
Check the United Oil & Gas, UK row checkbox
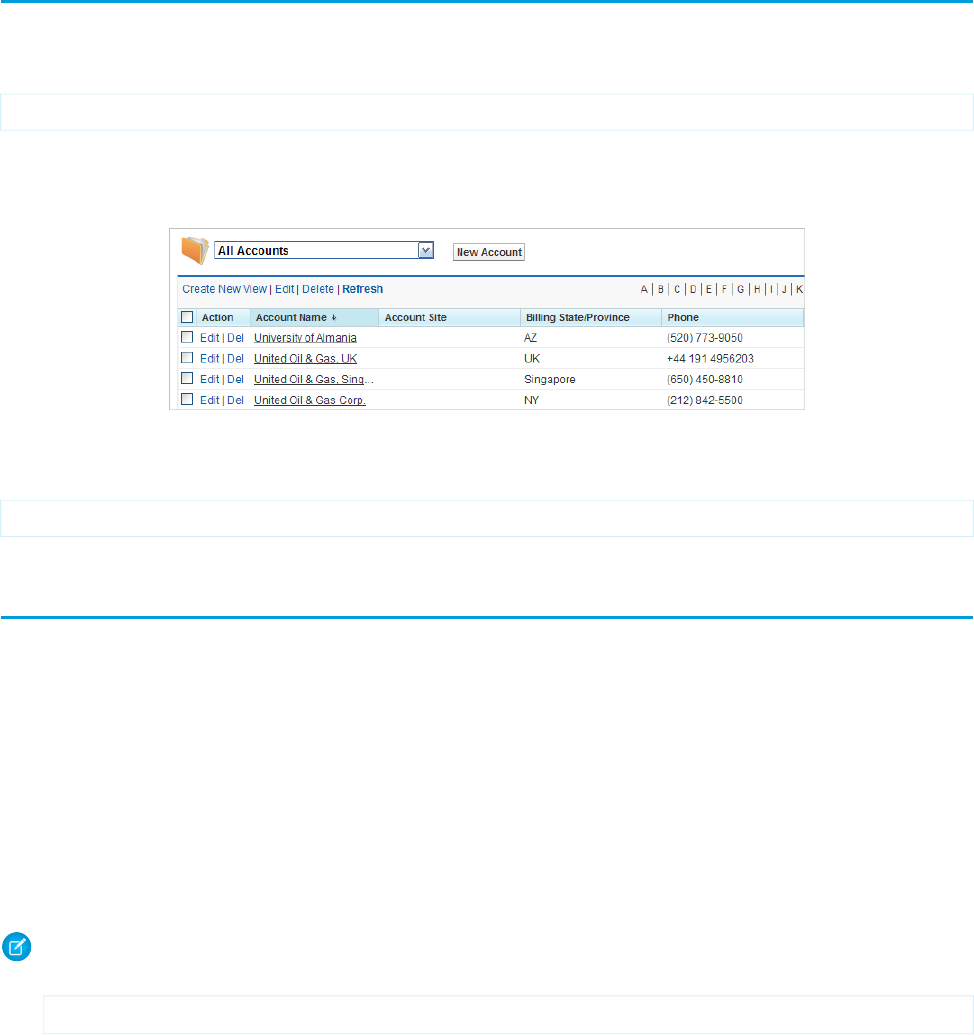click(x=187, y=358)
